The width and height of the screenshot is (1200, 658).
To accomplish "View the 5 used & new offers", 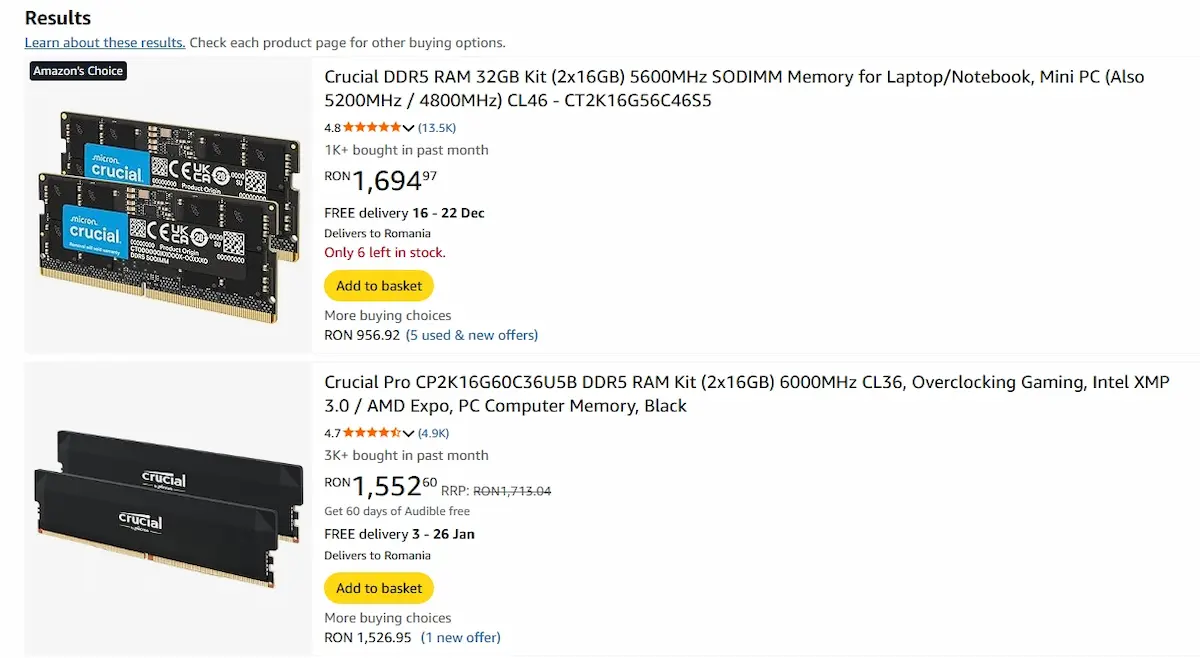I will click(x=471, y=335).
